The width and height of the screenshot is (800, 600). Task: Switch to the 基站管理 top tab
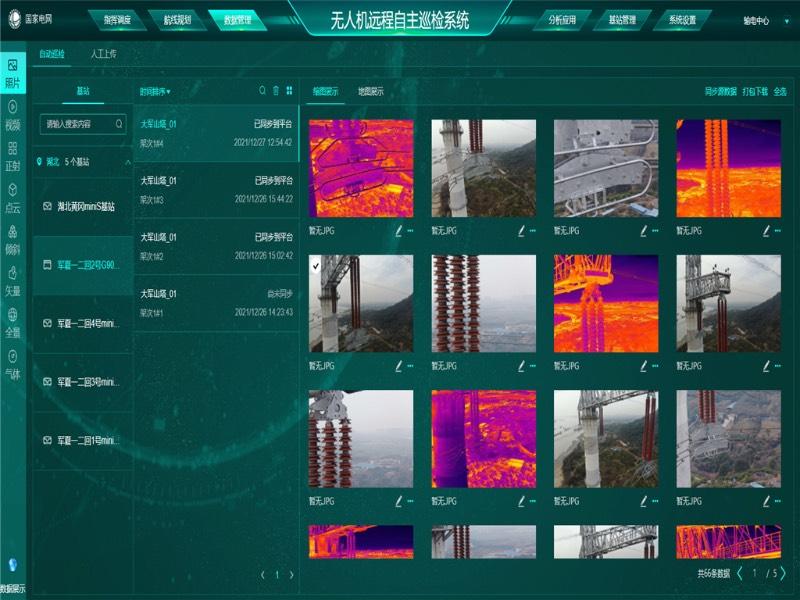pos(622,20)
